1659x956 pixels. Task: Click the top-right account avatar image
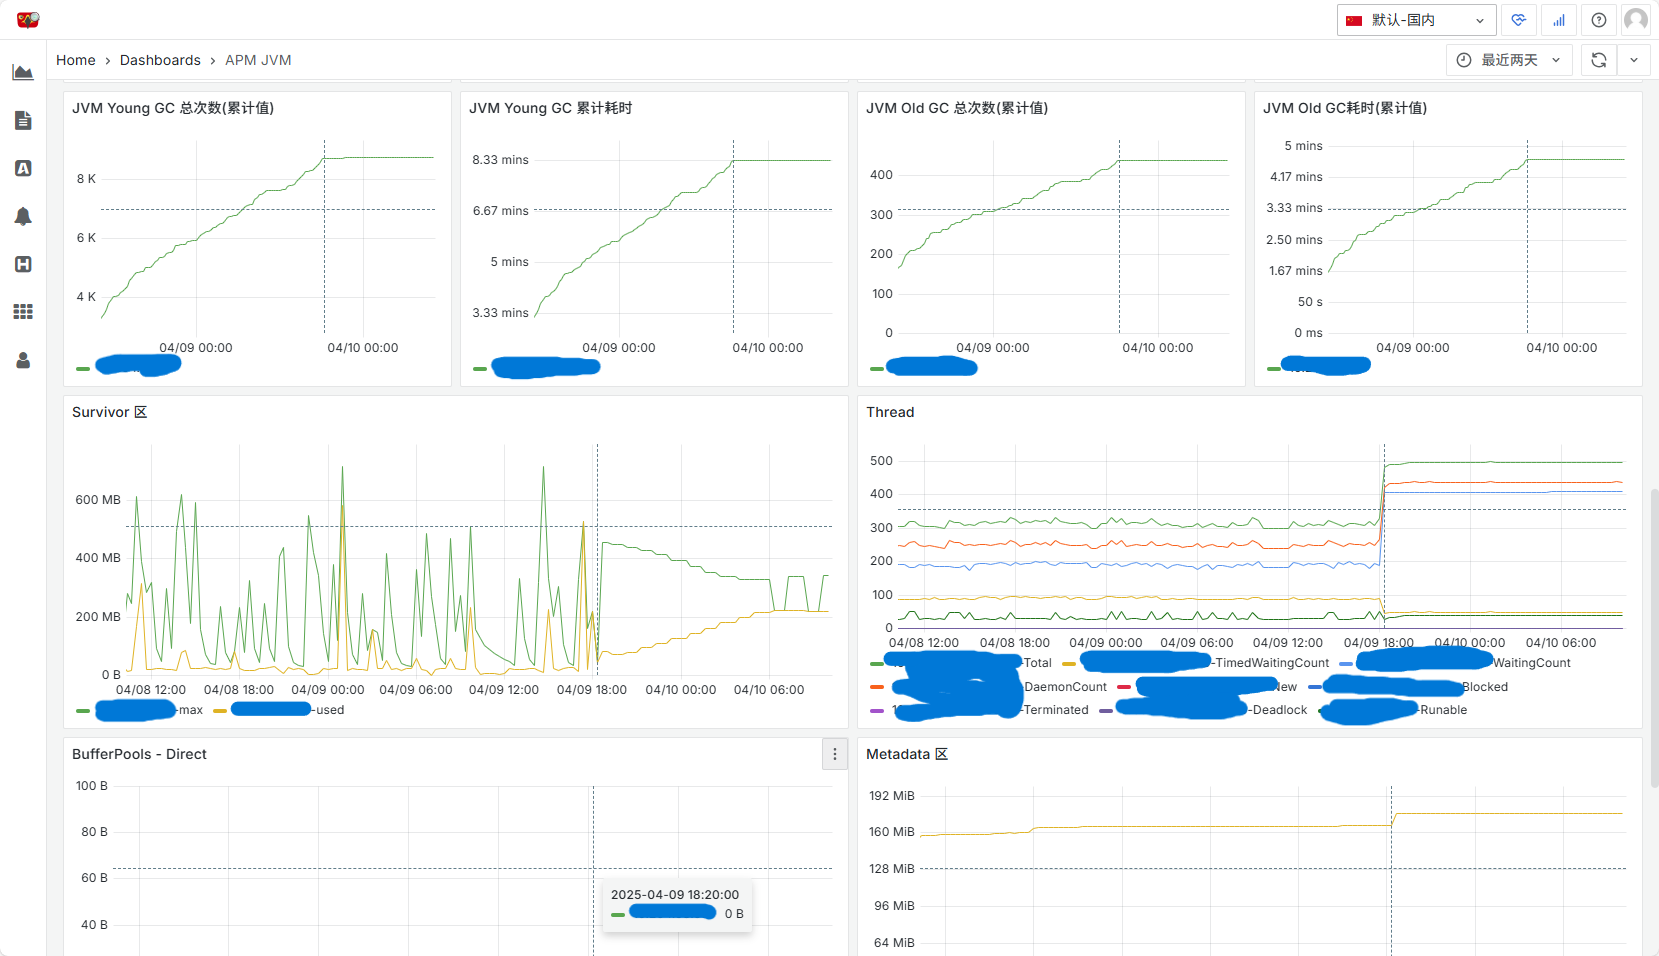pos(1635,19)
